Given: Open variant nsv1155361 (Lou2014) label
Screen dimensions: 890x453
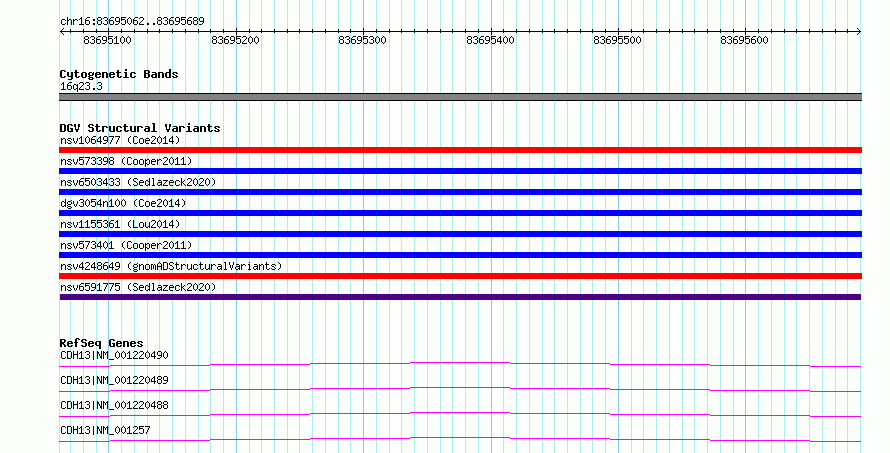Looking at the screenshot, I should [120, 224].
